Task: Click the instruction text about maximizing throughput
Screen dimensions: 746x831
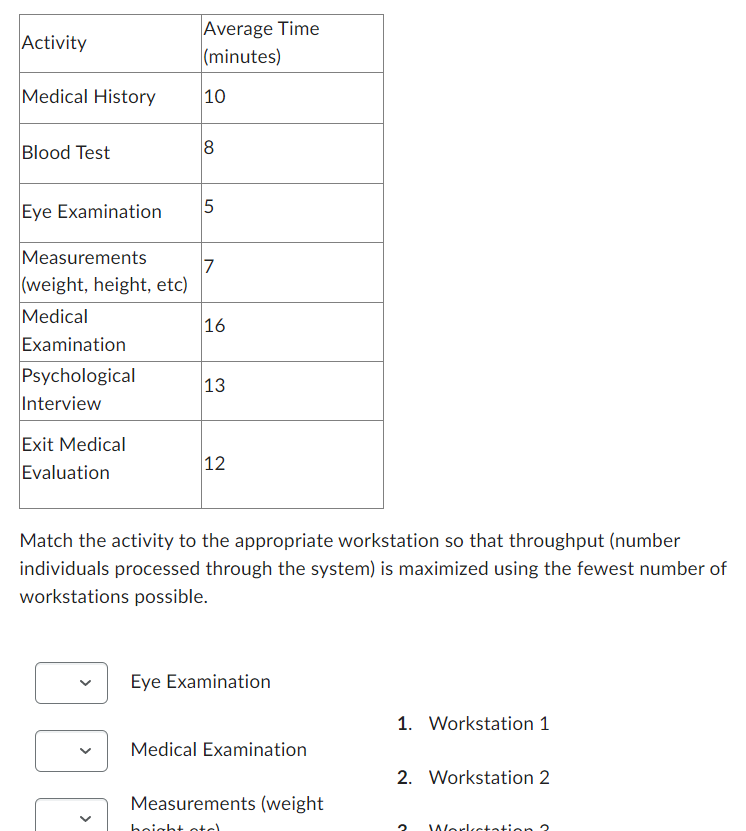Action: [372, 568]
